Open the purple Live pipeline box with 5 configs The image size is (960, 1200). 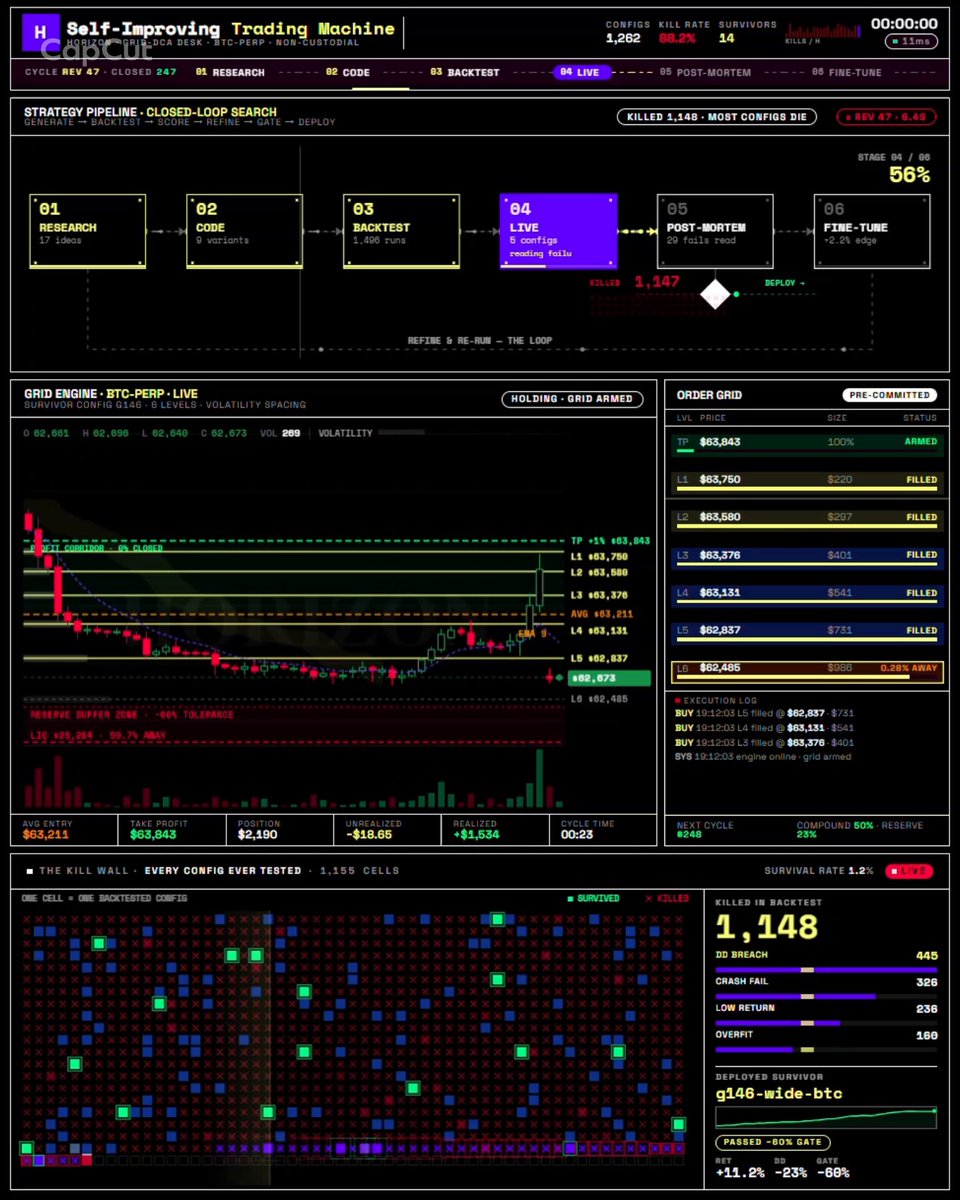(x=558, y=231)
